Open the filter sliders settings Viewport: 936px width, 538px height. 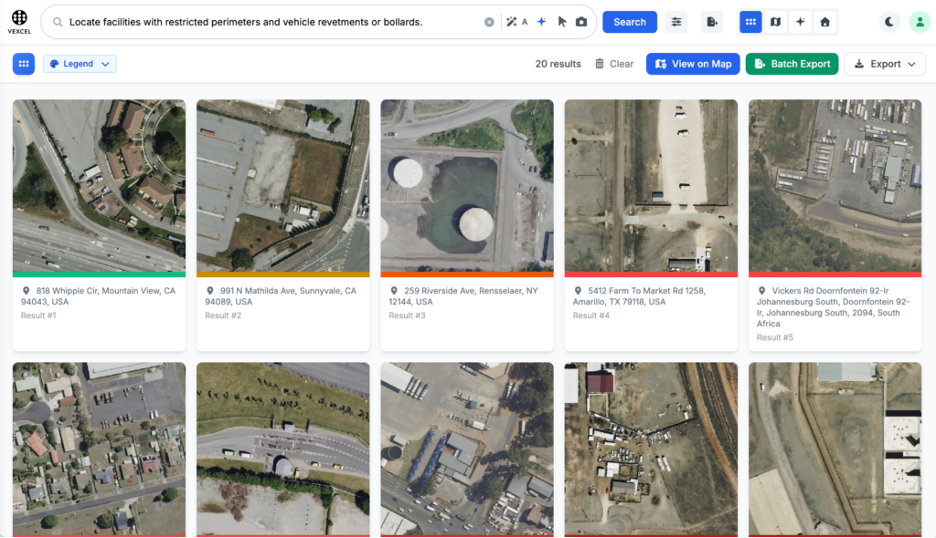pos(676,22)
